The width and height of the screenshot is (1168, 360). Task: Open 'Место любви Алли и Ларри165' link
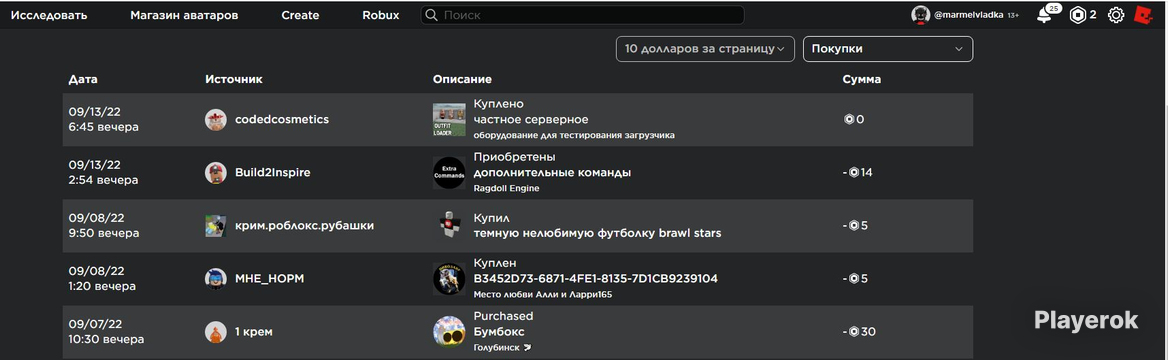[543, 294]
